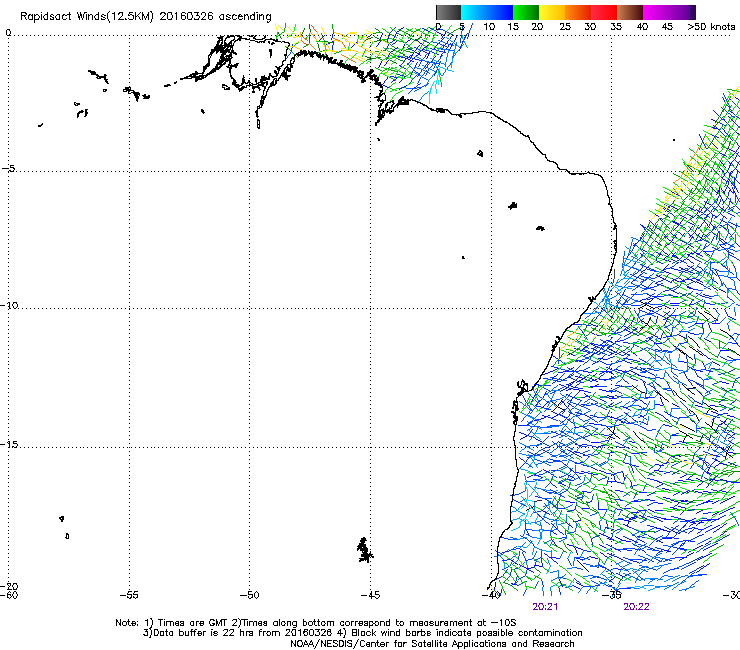Click the red 30-35 knots legend band
The width and height of the screenshot is (740, 650).
604,12
